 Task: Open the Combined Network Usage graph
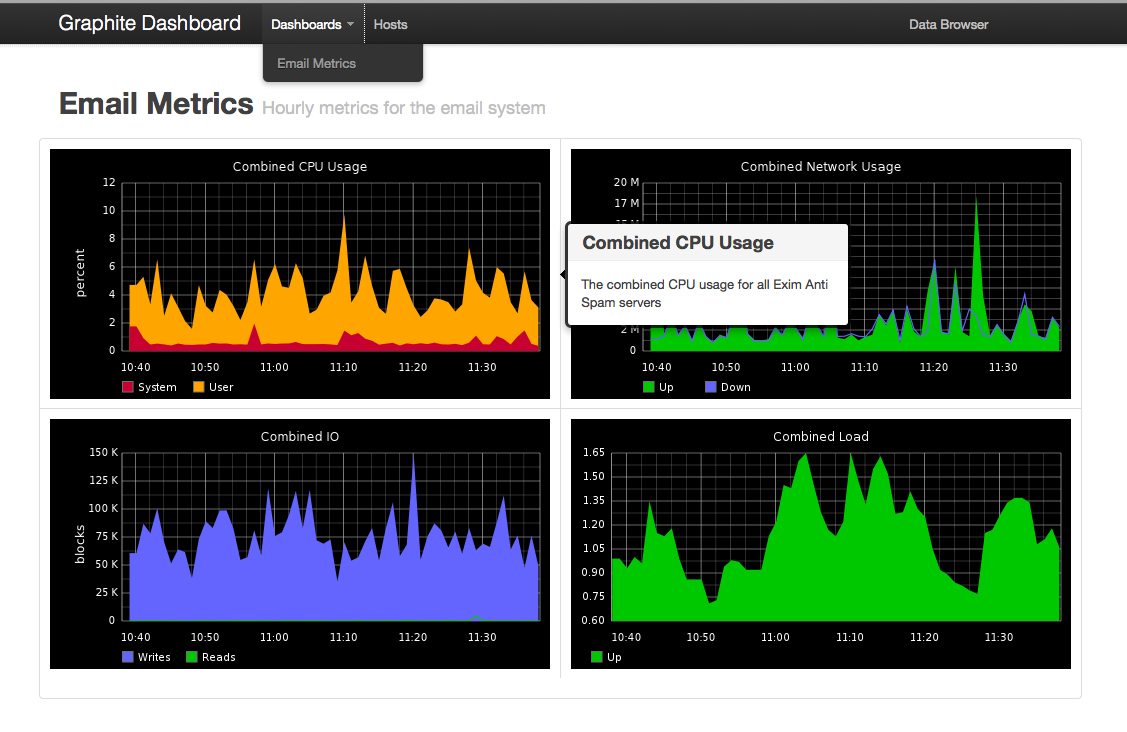click(821, 274)
